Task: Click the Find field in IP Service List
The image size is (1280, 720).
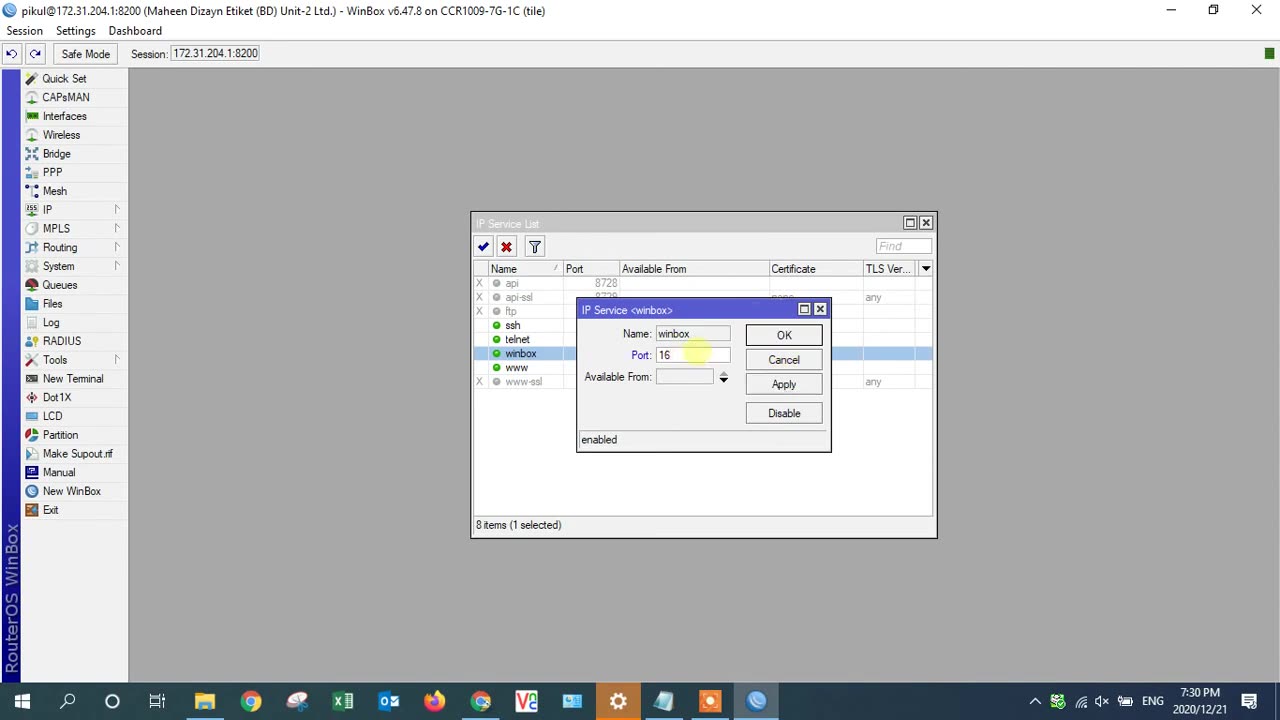Action: [903, 246]
